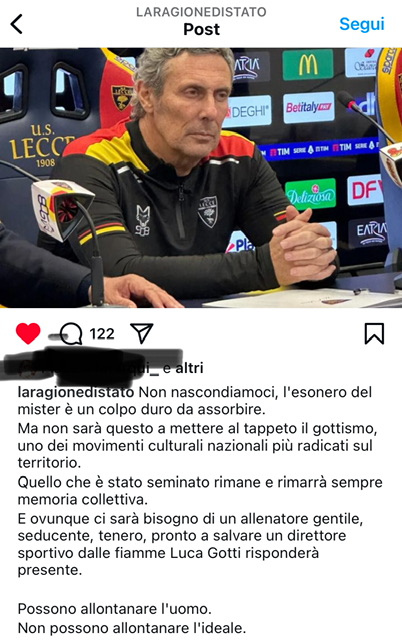
Task: Tap the Deliziosa green logo
Action: coord(311,195)
